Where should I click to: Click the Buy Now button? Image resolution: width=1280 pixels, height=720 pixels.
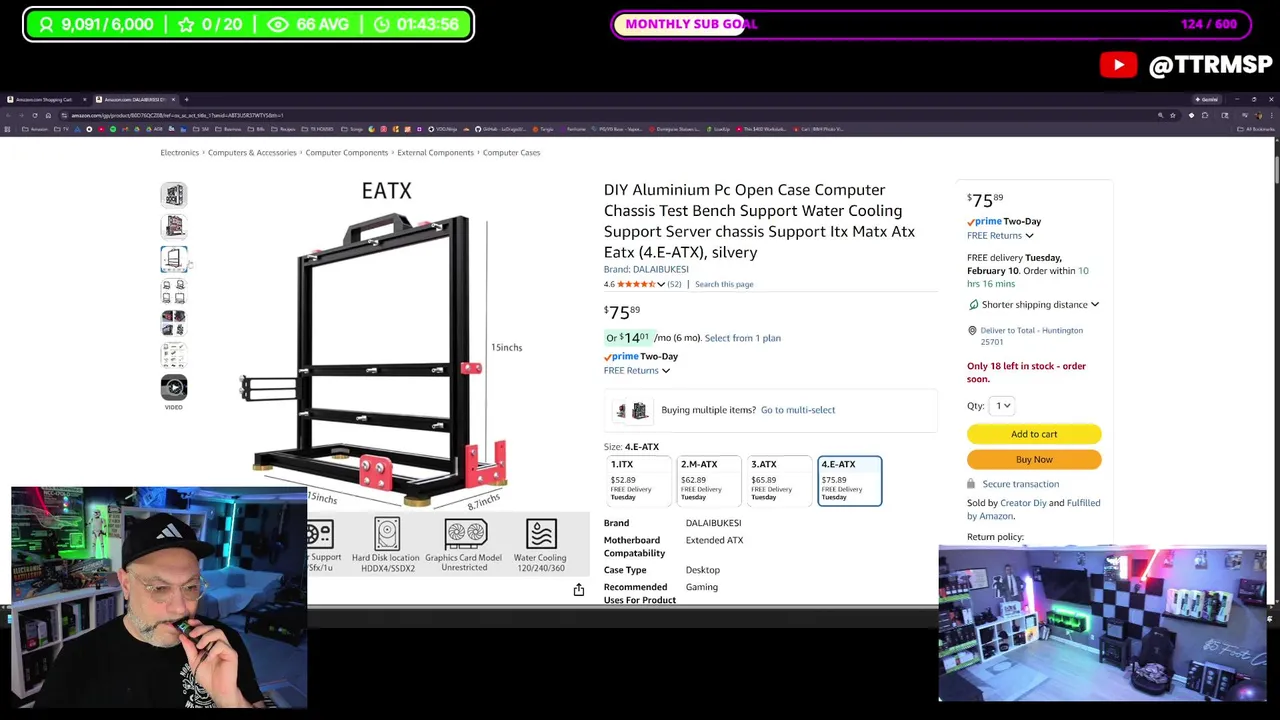pos(1034,460)
